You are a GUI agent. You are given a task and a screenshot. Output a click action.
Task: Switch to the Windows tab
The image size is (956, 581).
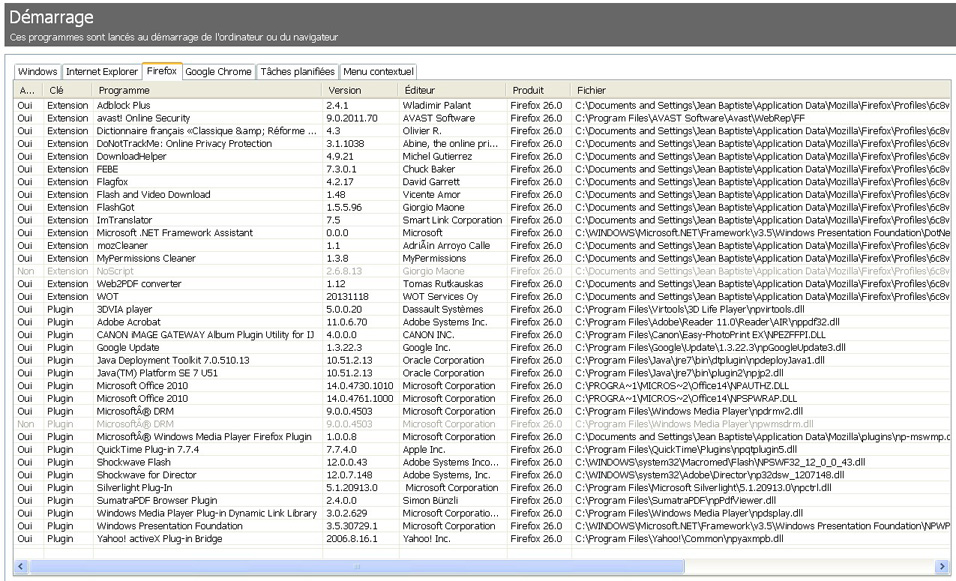tap(37, 71)
